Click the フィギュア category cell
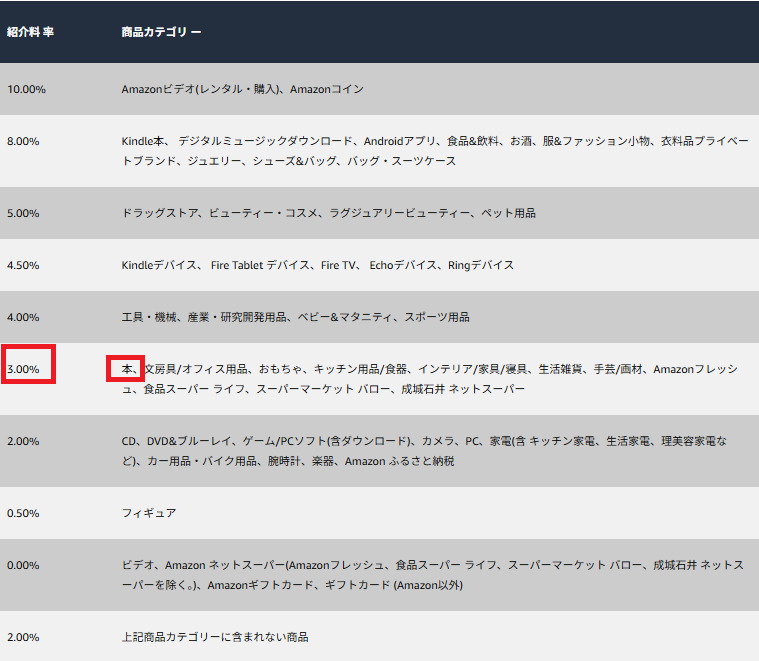The image size is (759, 661). coord(149,513)
